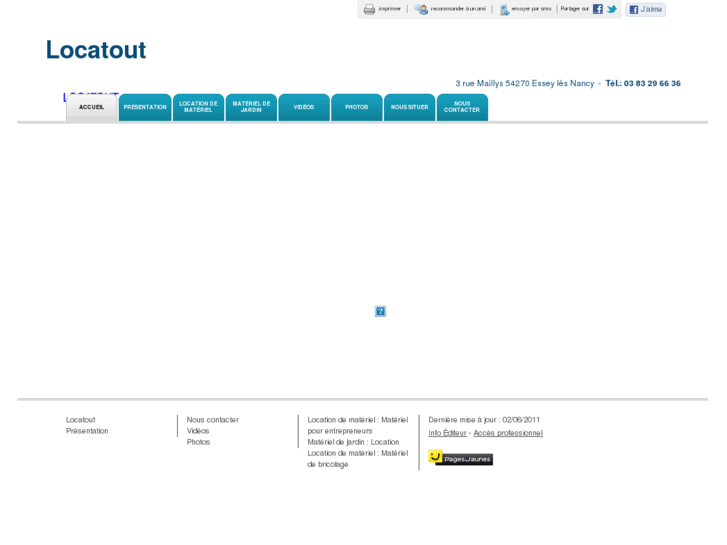The width and height of the screenshot is (727, 545).
Task: Click the Info Éditeur link
Action: click(447, 433)
